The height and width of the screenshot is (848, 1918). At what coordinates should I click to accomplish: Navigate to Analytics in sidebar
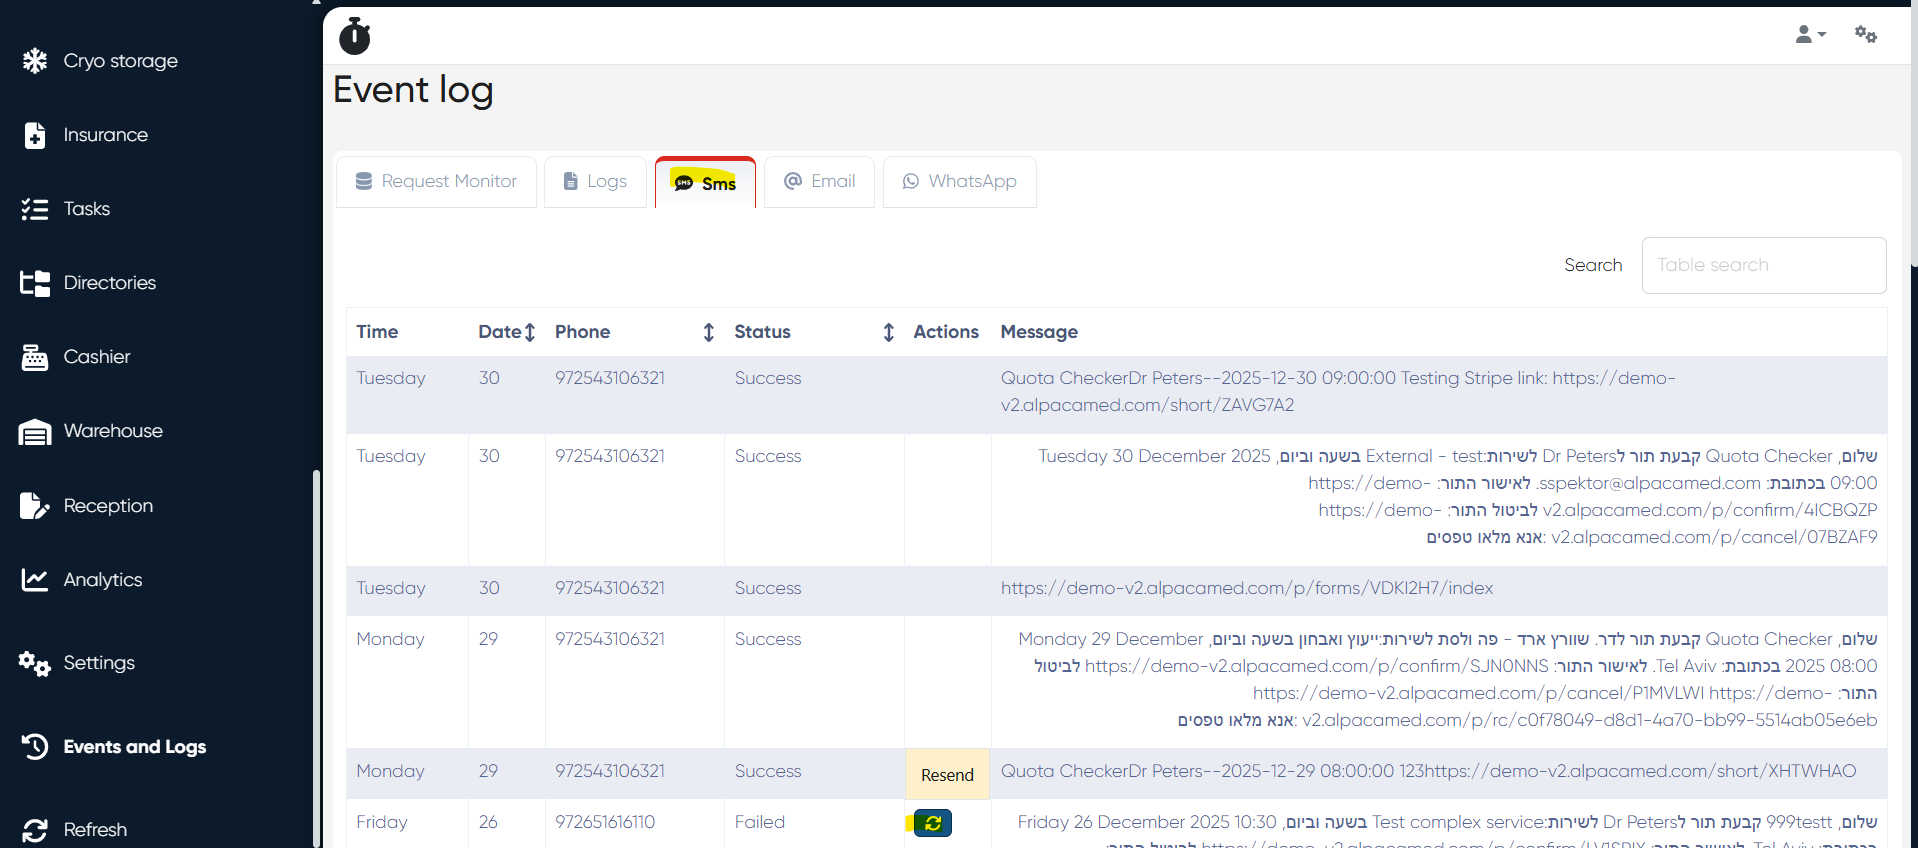(x=102, y=580)
